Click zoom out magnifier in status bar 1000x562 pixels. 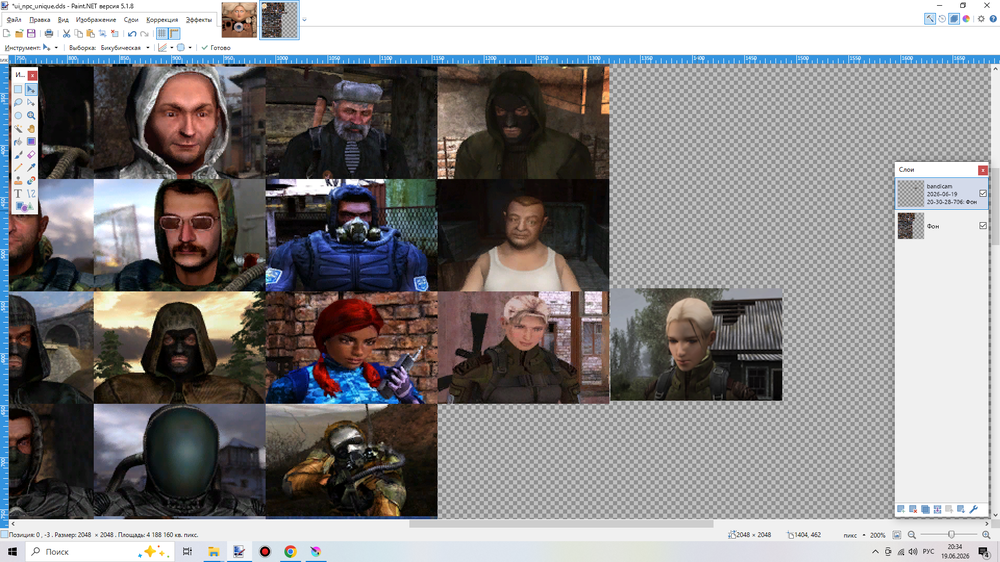[x=912, y=535]
